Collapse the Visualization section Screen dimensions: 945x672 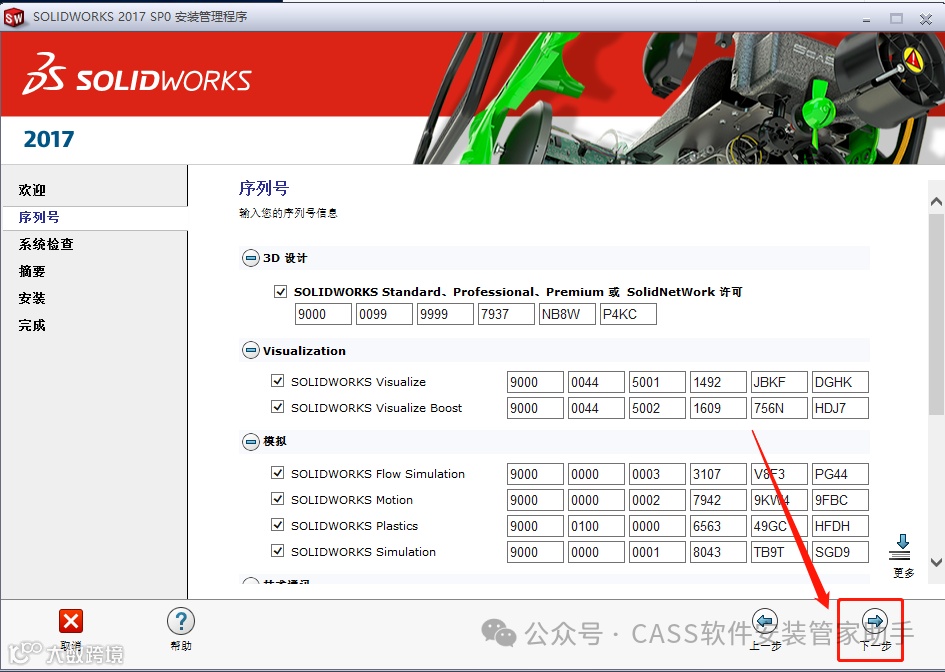[x=251, y=350]
